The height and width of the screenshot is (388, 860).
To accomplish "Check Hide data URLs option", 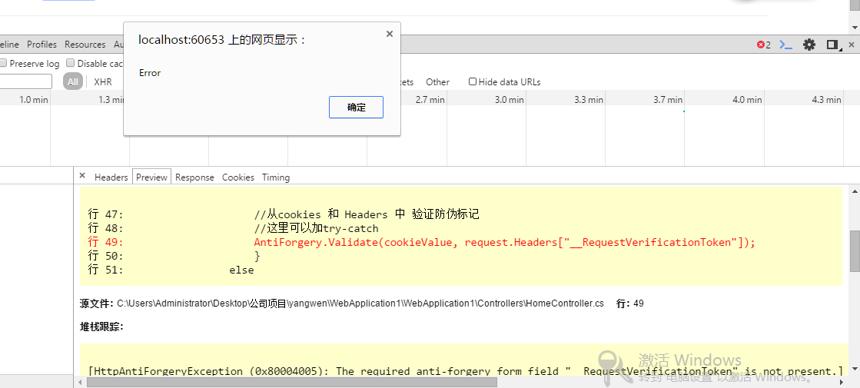I will pyautogui.click(x=472, y=82).
